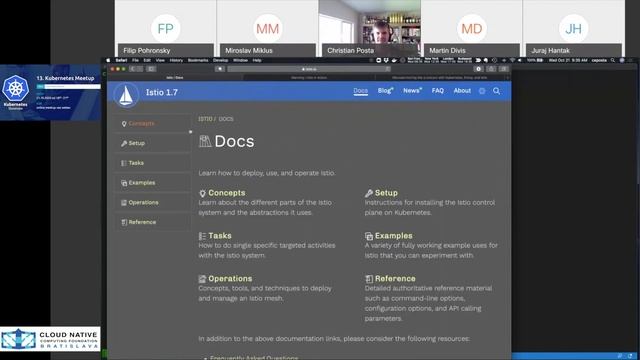Select Martin Divis participant tile
The width and height of the screenshot is (640, 360).
pyautogui.click(x=471, y=29)
